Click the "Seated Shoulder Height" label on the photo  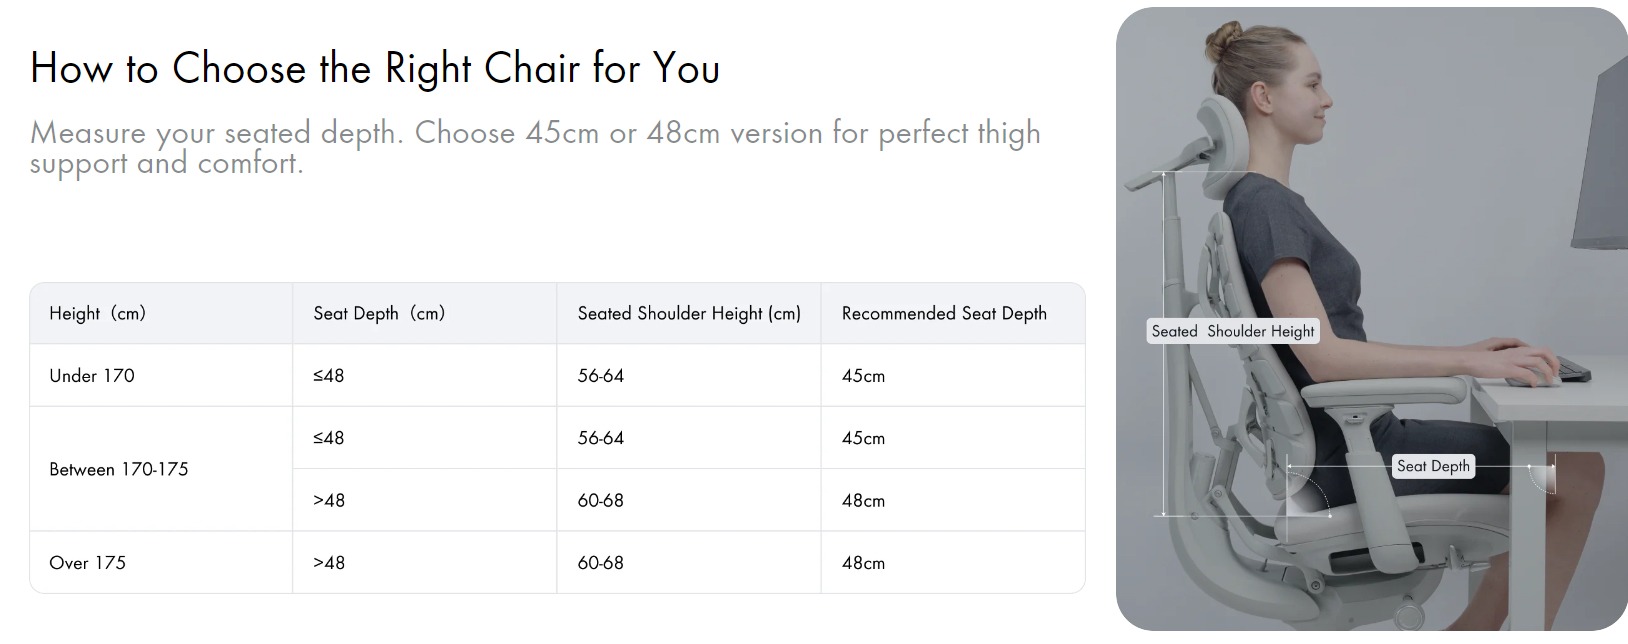coord(1233,331)
